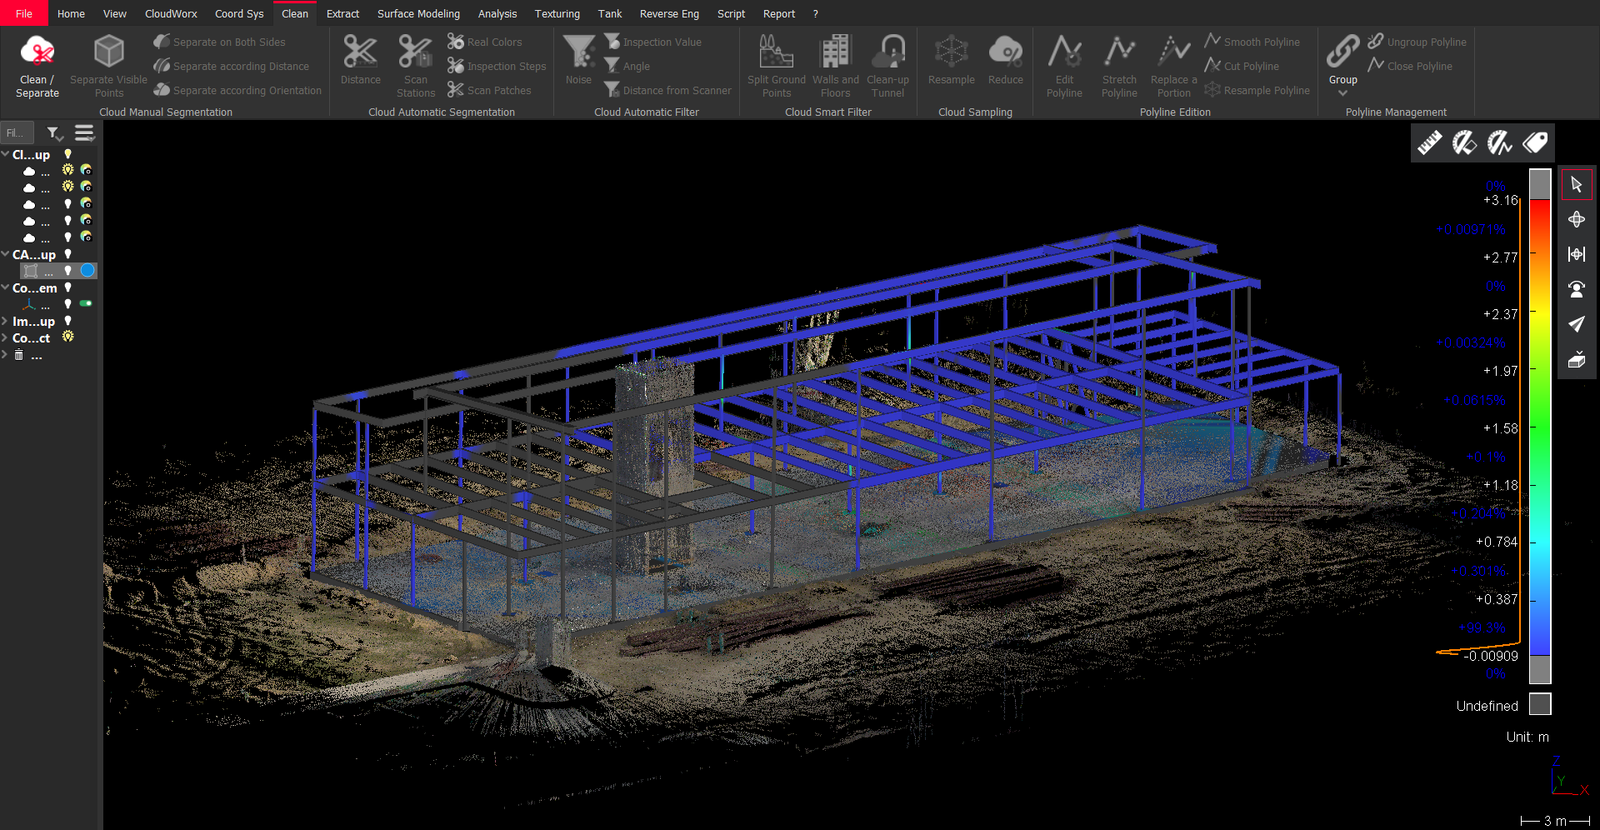
Task: Toggle bulb on the coordinate axes row
Action: (68, 303)
